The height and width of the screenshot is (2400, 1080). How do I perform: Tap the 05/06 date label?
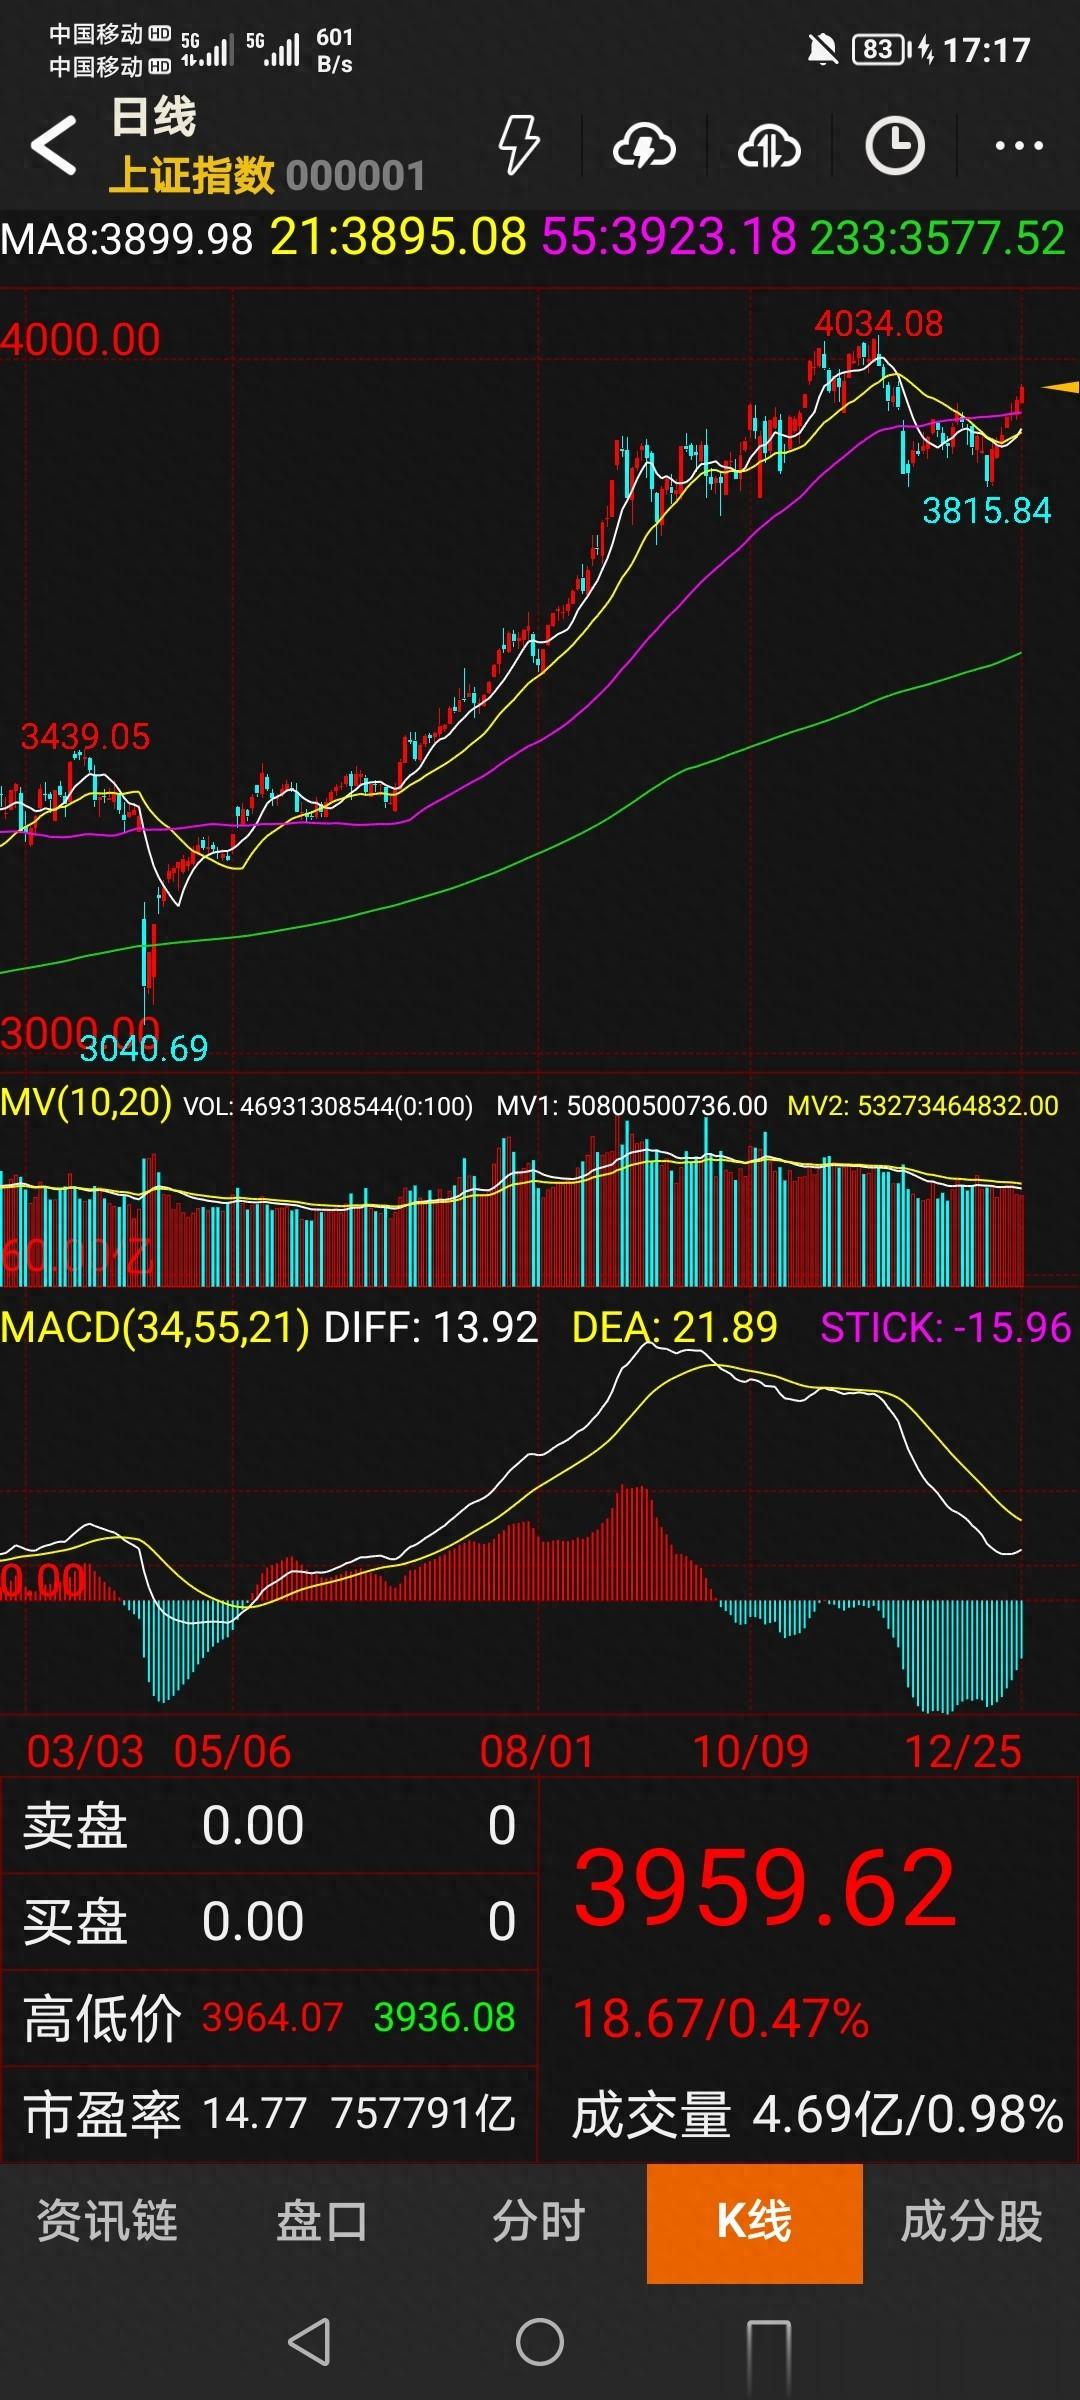pyautogui.click(x=232, y=1751)
